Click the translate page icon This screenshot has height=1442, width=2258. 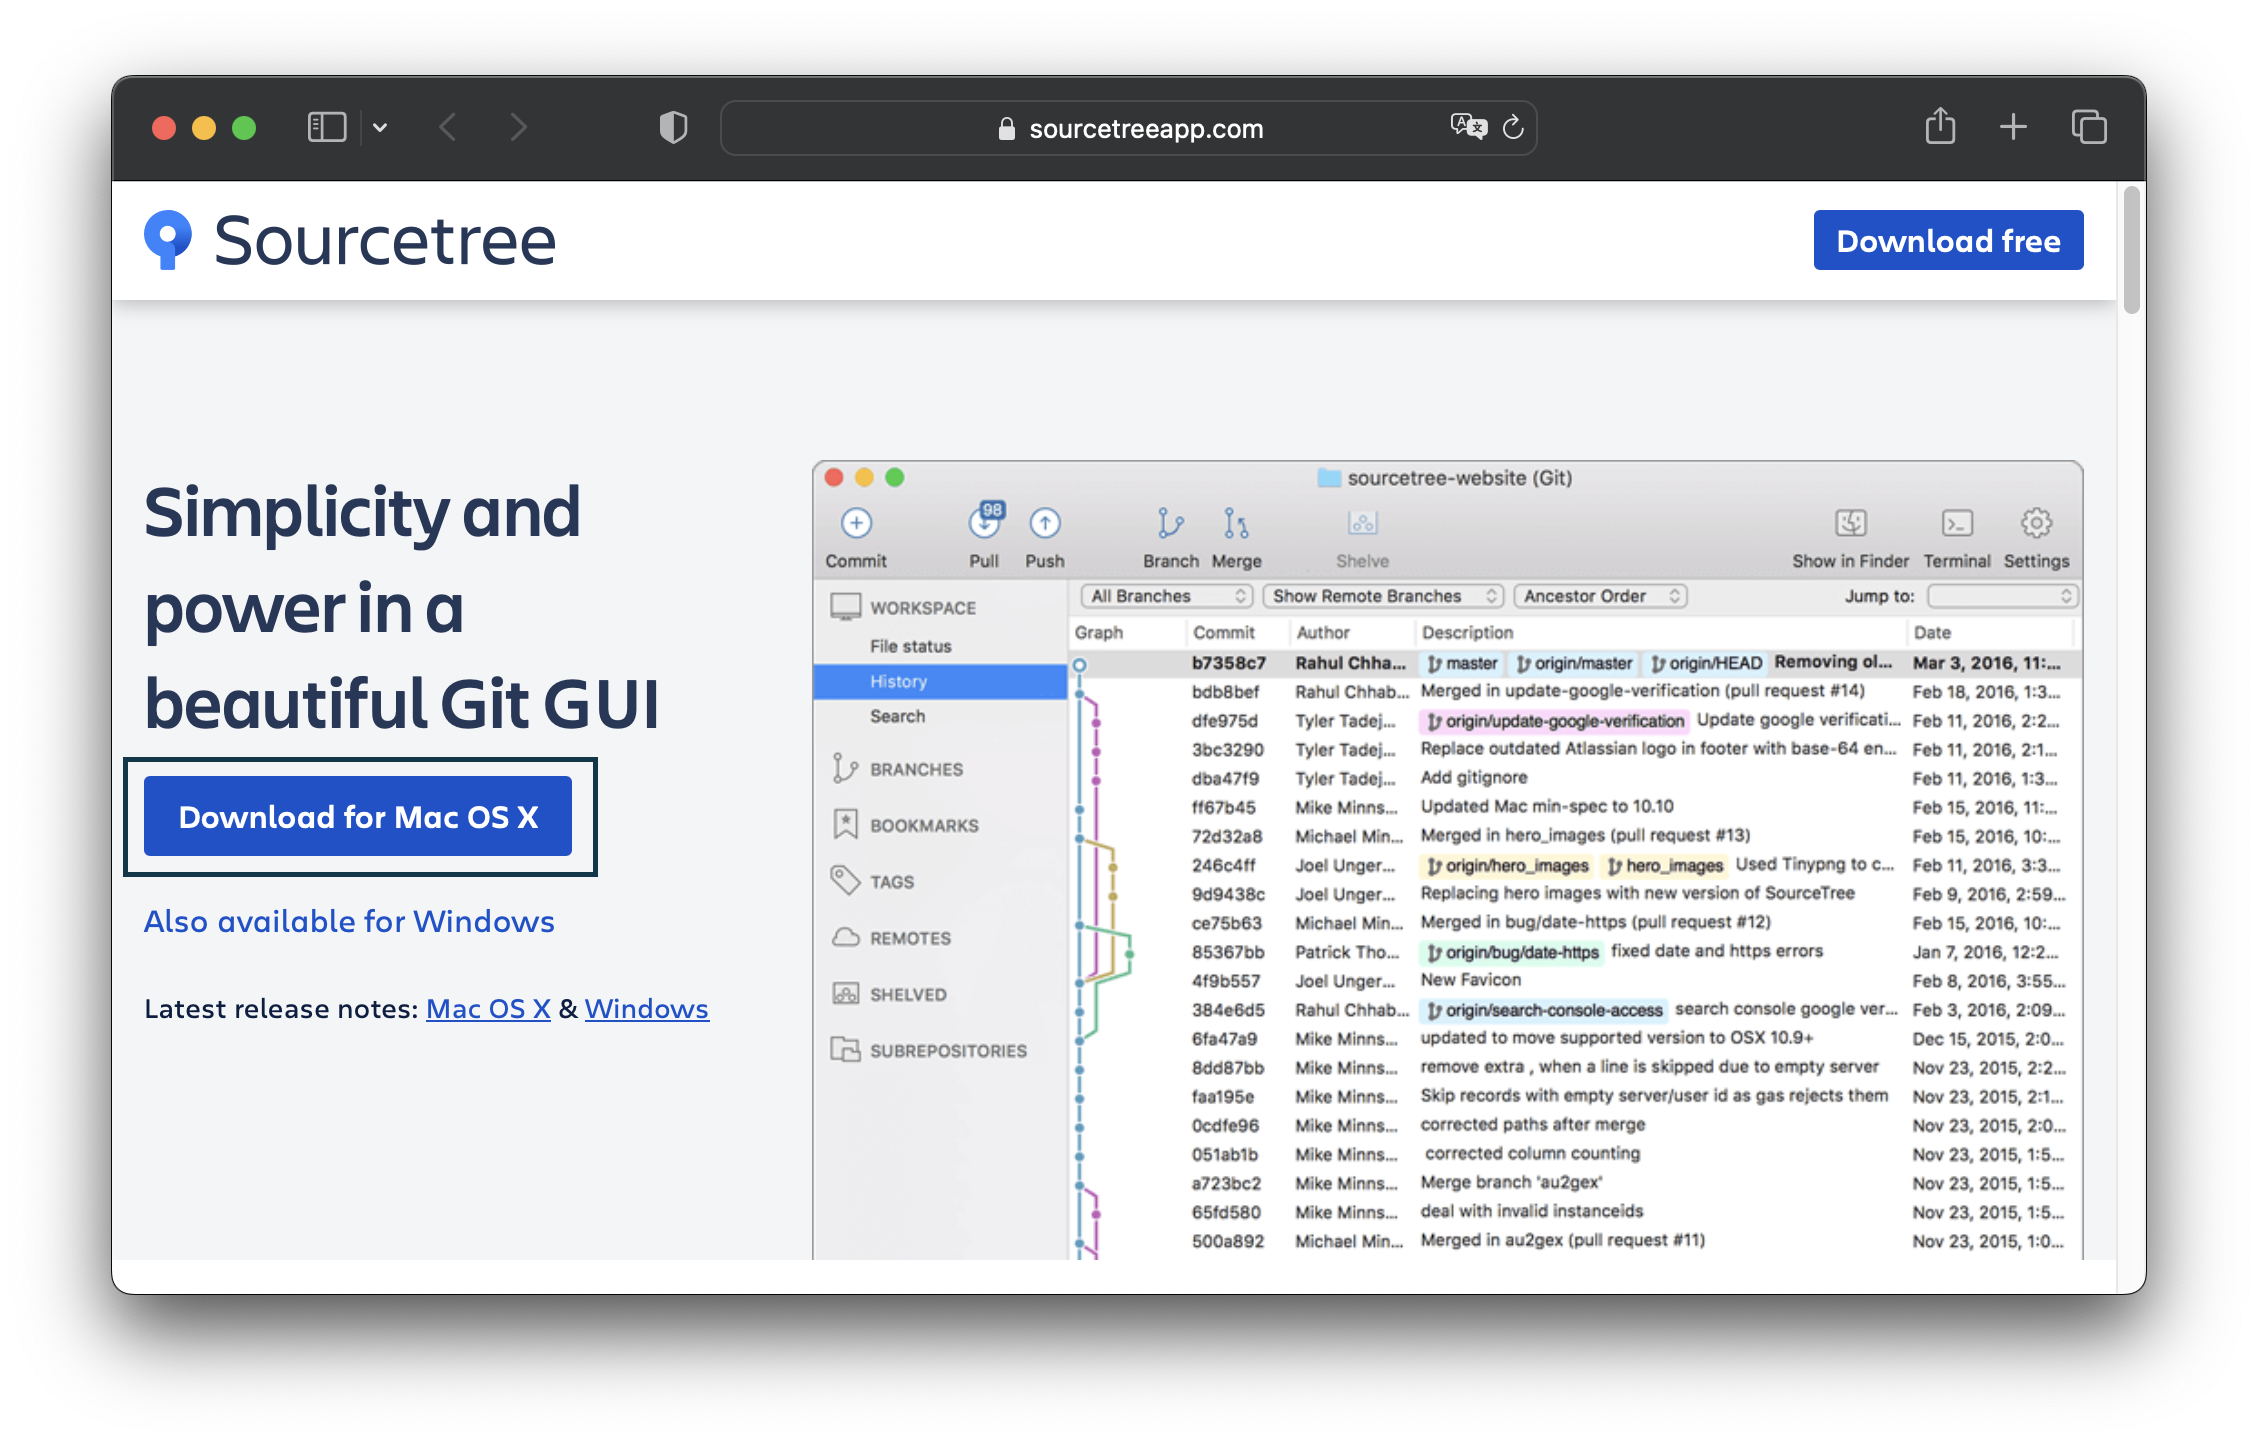1468,127
